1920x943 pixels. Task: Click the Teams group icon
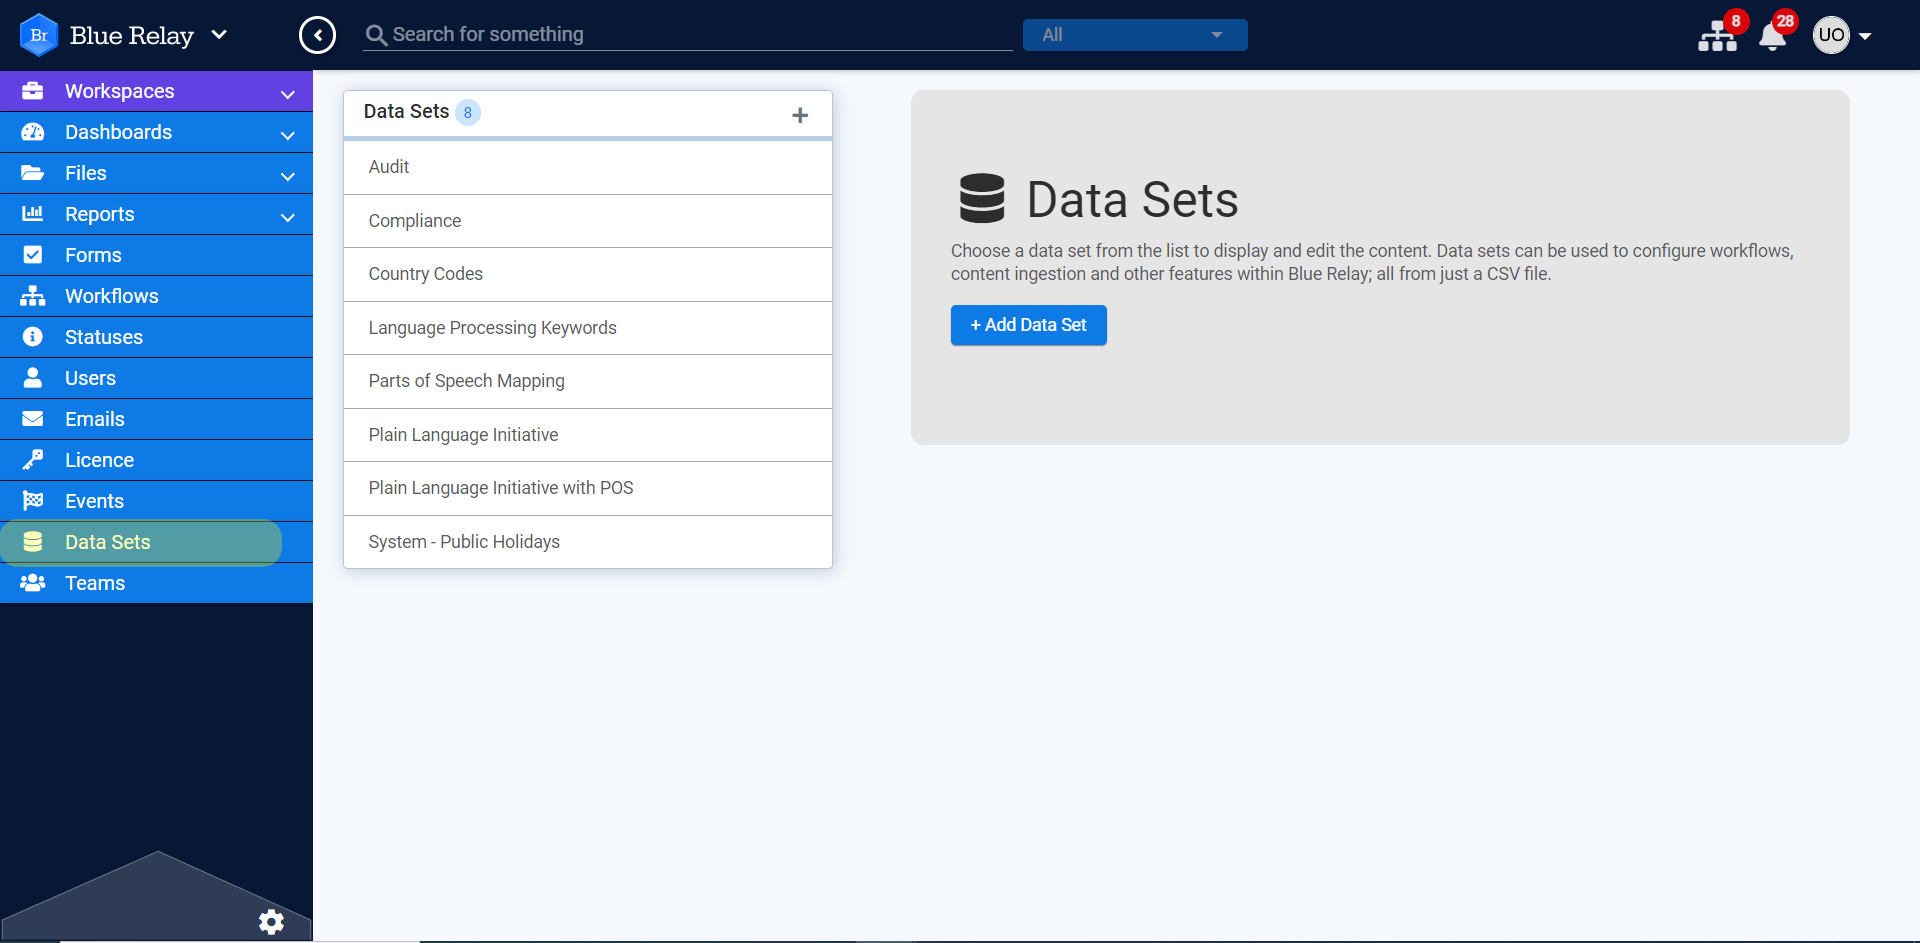pos(33,583)
